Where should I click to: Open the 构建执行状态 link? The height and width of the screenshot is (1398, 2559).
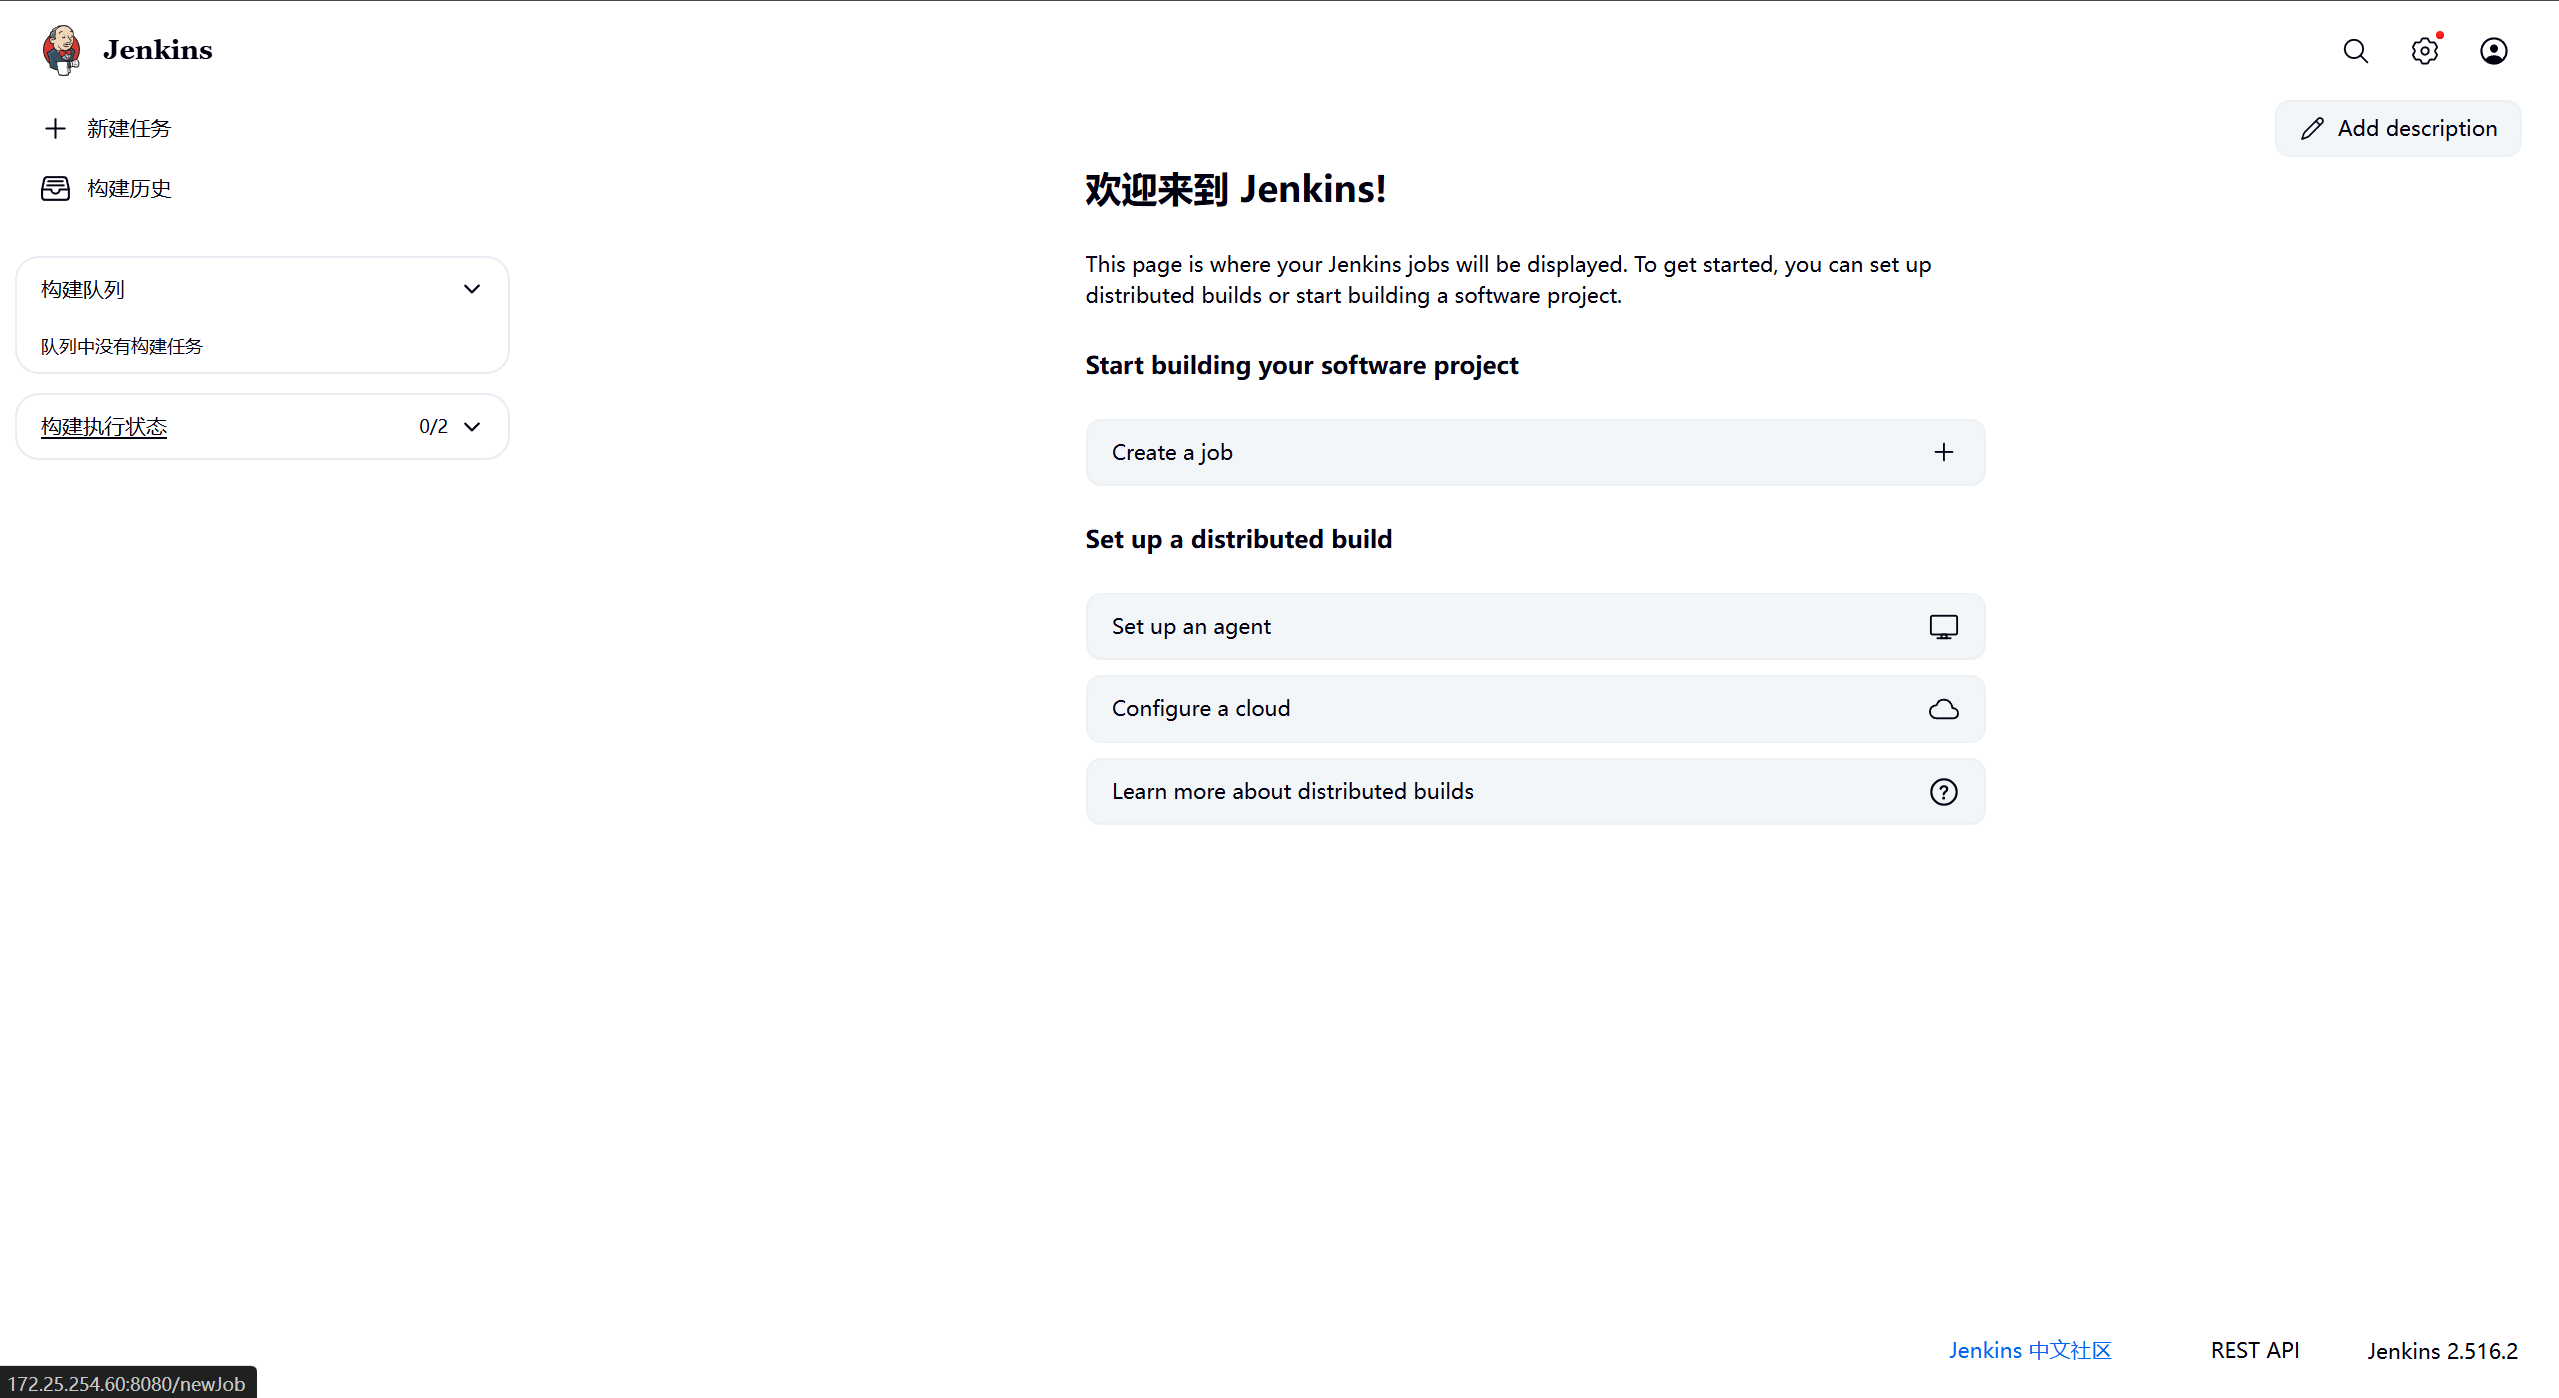(x=104, y=427)
